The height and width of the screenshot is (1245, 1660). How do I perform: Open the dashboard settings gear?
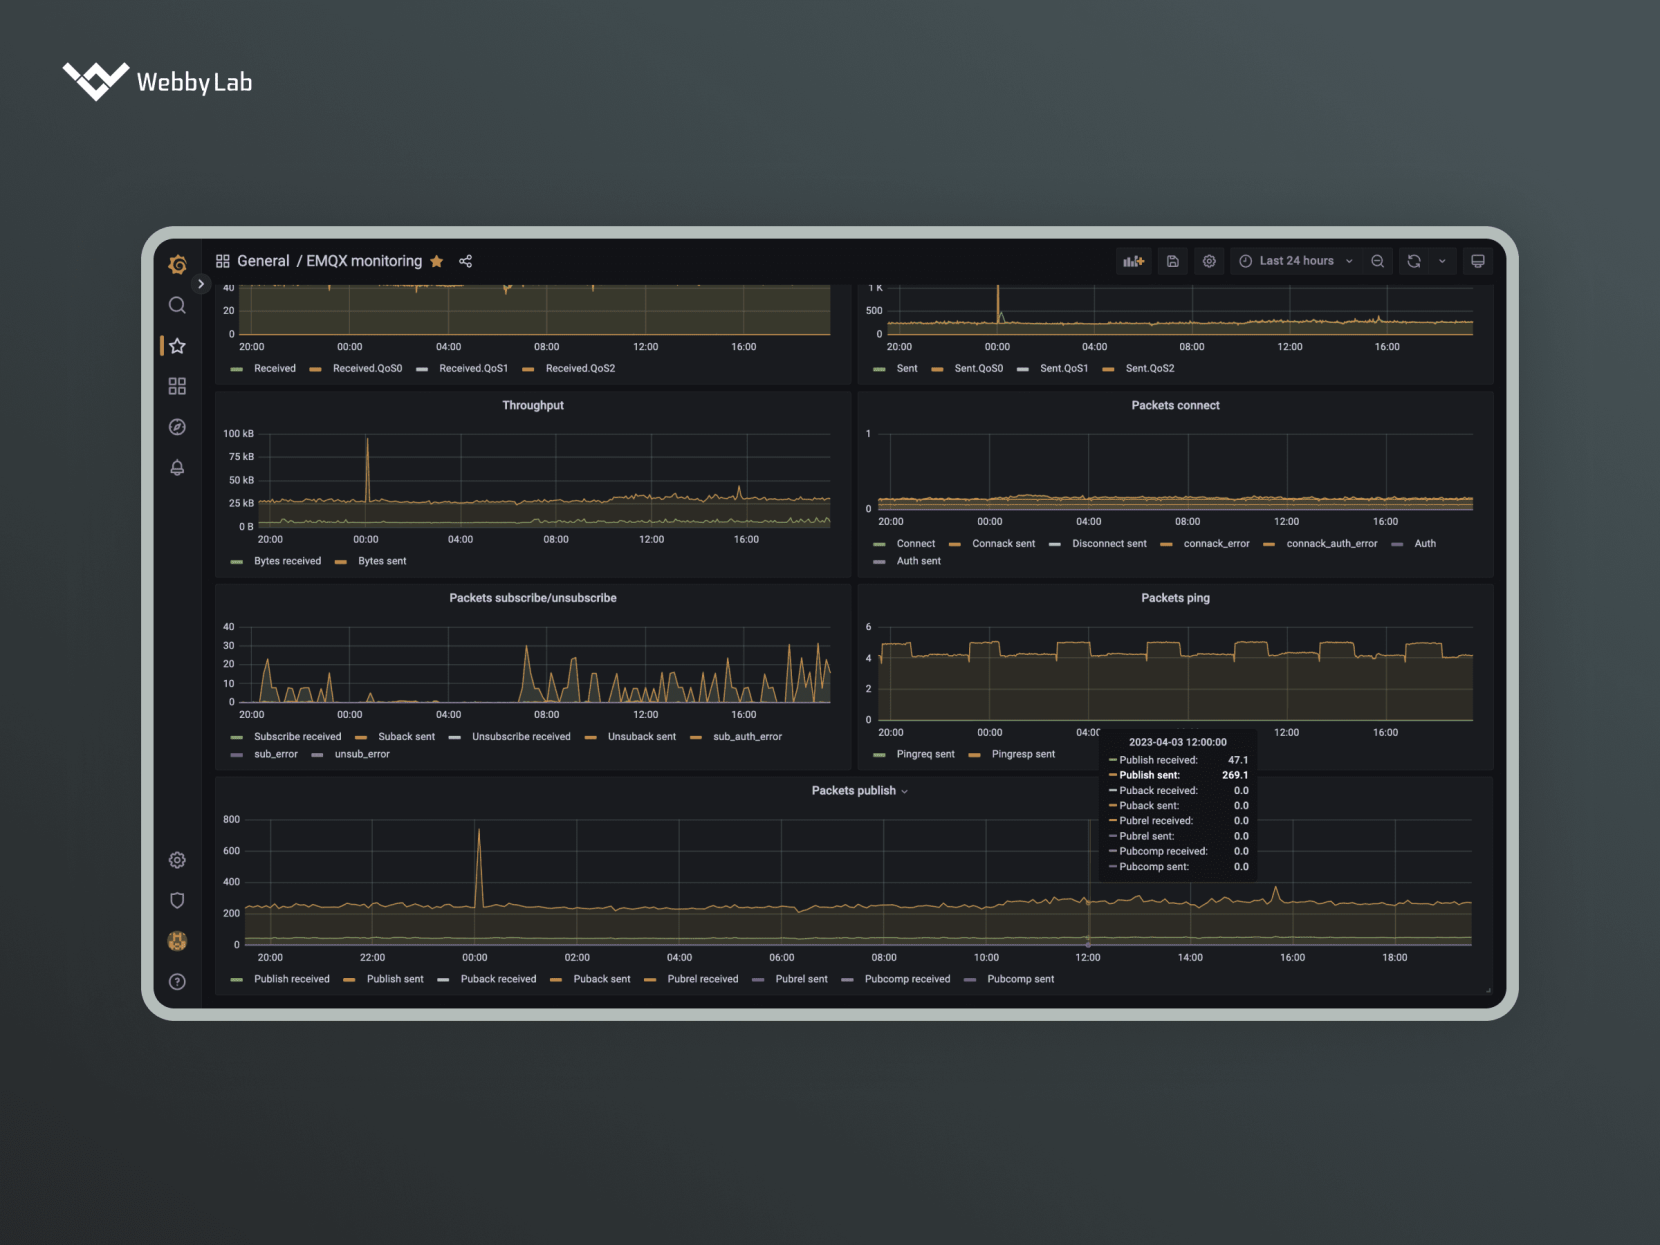(x=1209, y=261)
